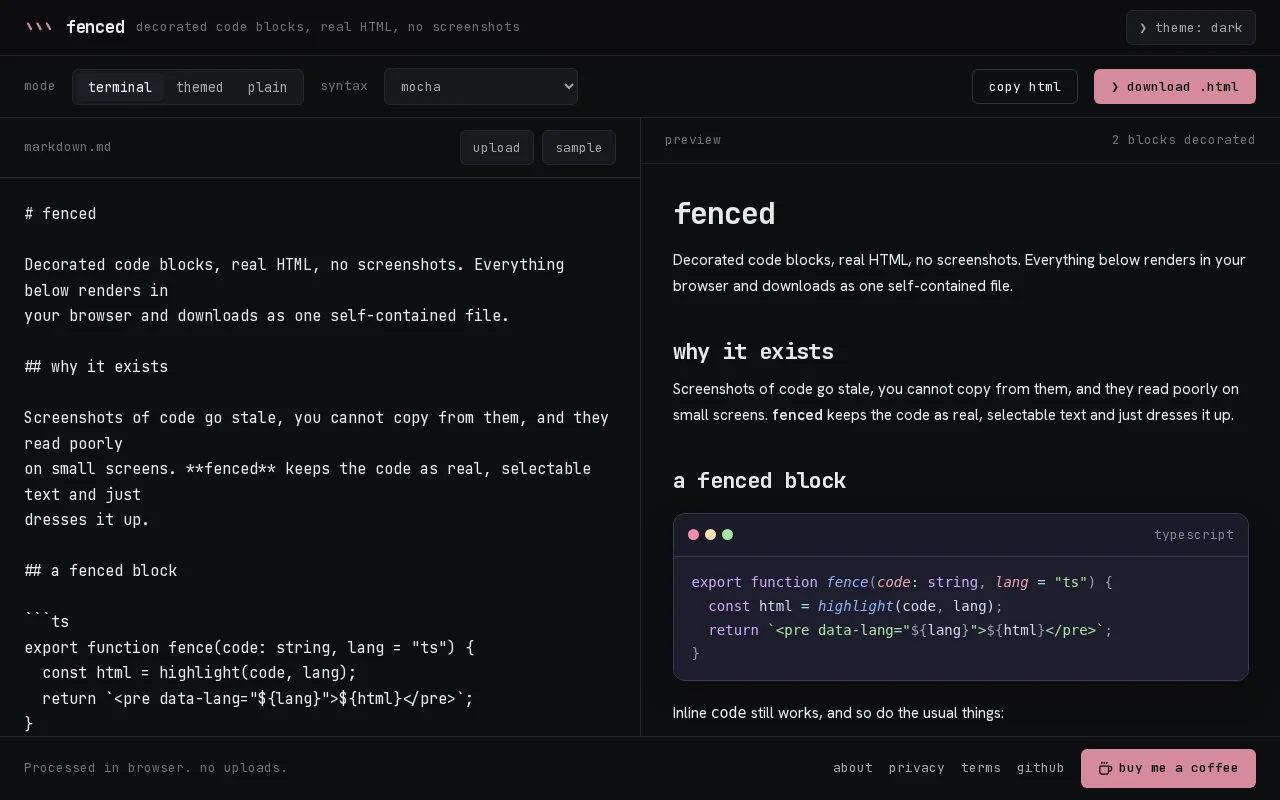Click the tagline 'decorated code blocks, real HTML, no screenshots'
The height and width of the screenshot is (800, 1280).
(x=328, y=27)
